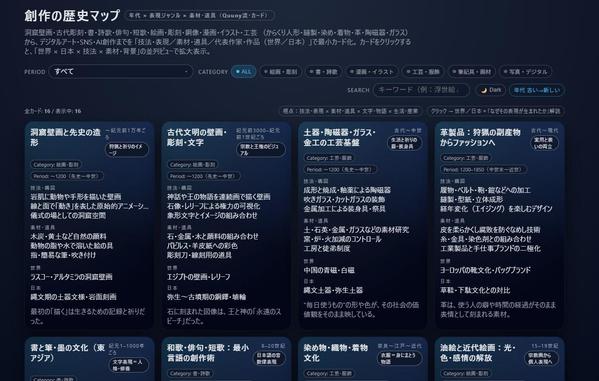This screenshot has width=599, height=381.
Task: Focus the SEARCH keyword input field
Action: click(x=421, y=90)
